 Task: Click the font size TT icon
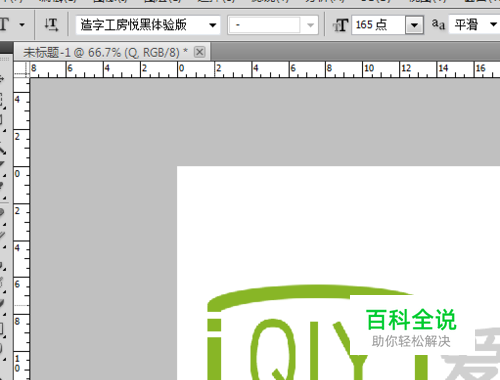click(x=340, y=25)
